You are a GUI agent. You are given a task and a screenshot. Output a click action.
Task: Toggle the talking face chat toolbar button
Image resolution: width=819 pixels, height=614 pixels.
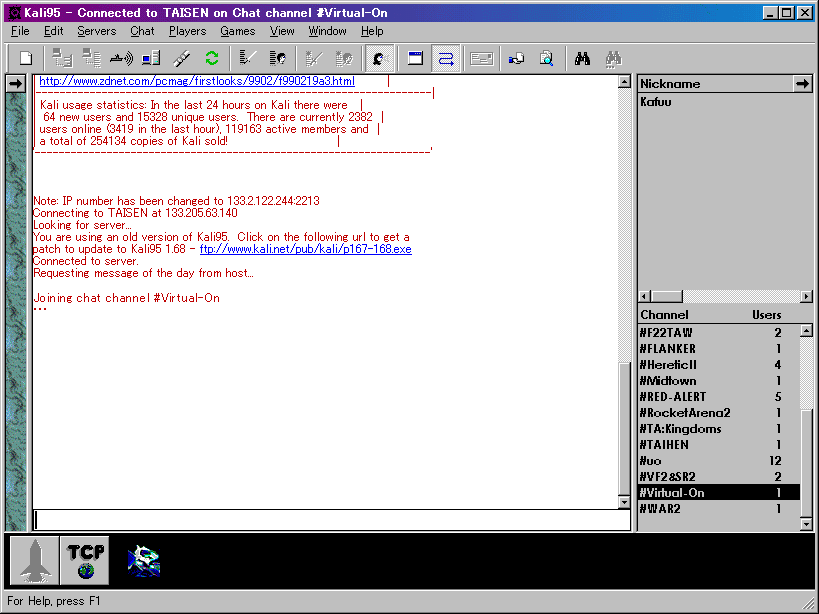(x=380, y=58)
